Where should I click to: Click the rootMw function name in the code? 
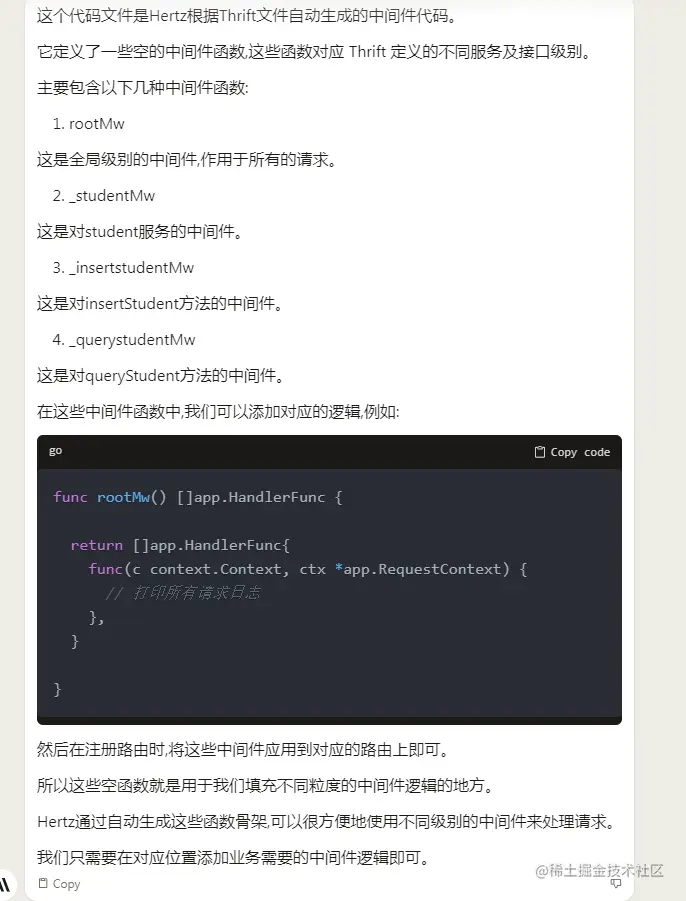[123, 497]
